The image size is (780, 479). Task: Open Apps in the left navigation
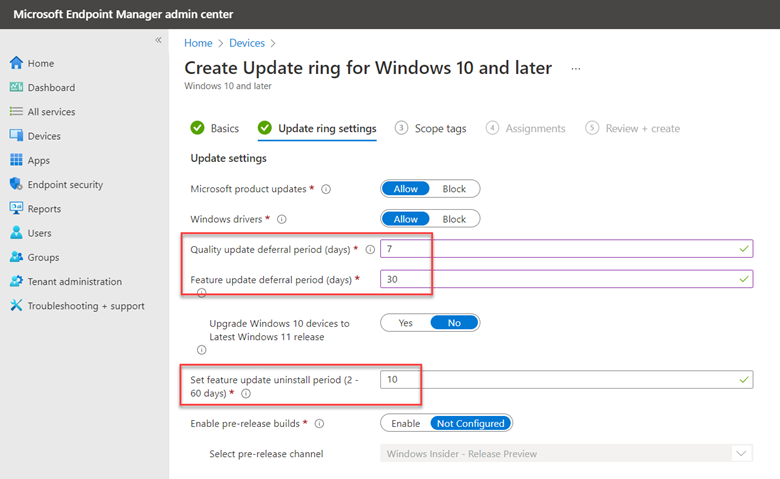click(x=38, y=160)
